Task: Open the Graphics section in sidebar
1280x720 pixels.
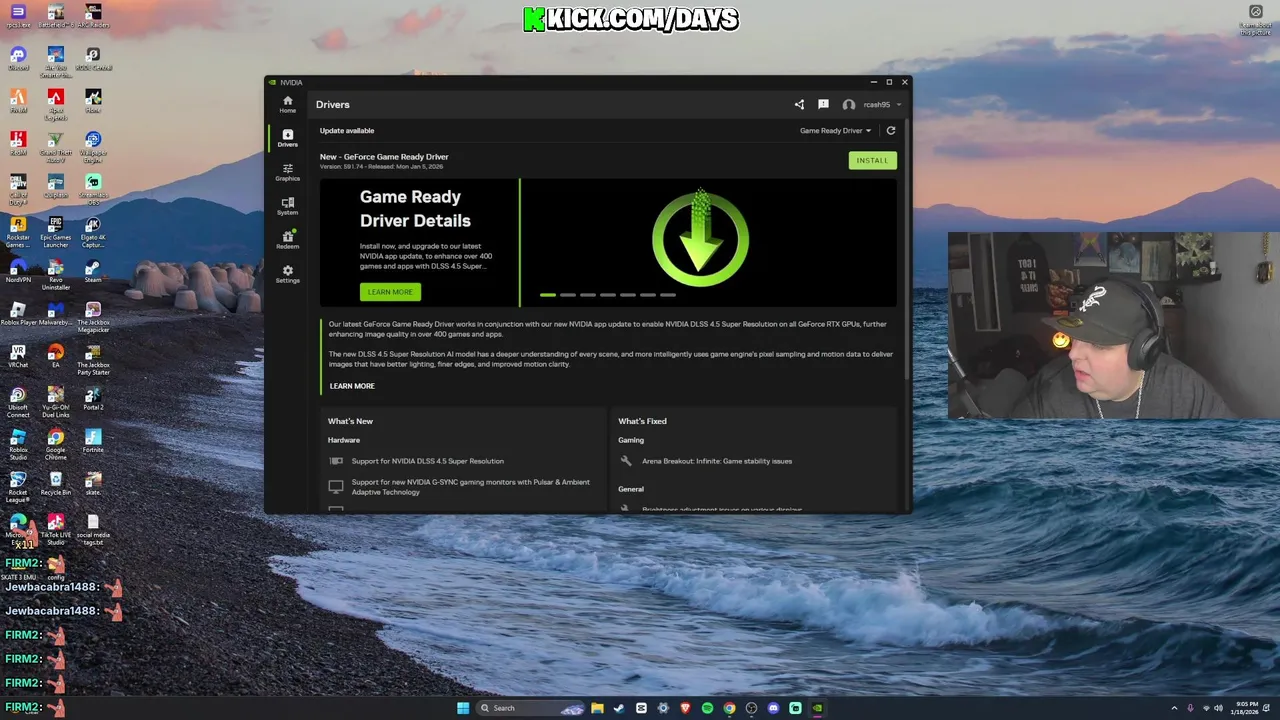Action: (288, 172)
